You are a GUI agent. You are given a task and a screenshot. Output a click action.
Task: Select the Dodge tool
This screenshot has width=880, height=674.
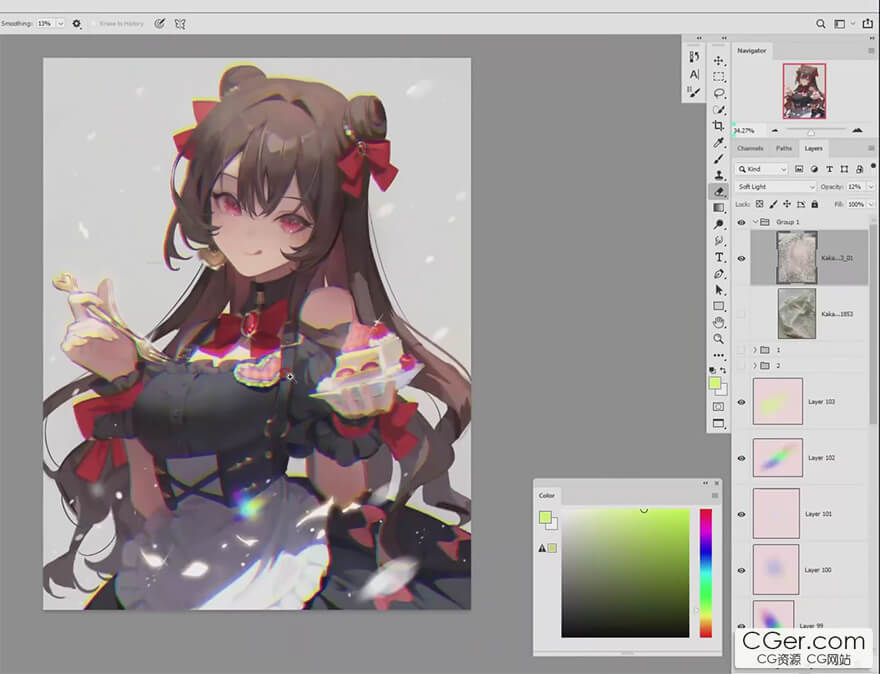tap(718, 224)
